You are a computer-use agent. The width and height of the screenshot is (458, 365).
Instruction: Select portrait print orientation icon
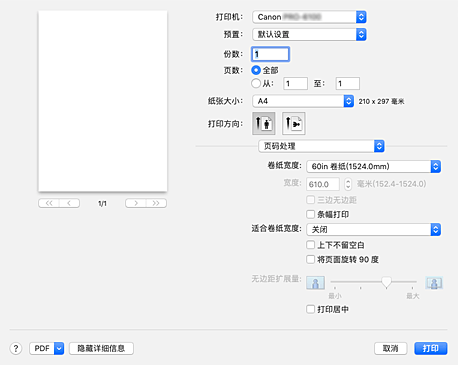click(264, 123)
